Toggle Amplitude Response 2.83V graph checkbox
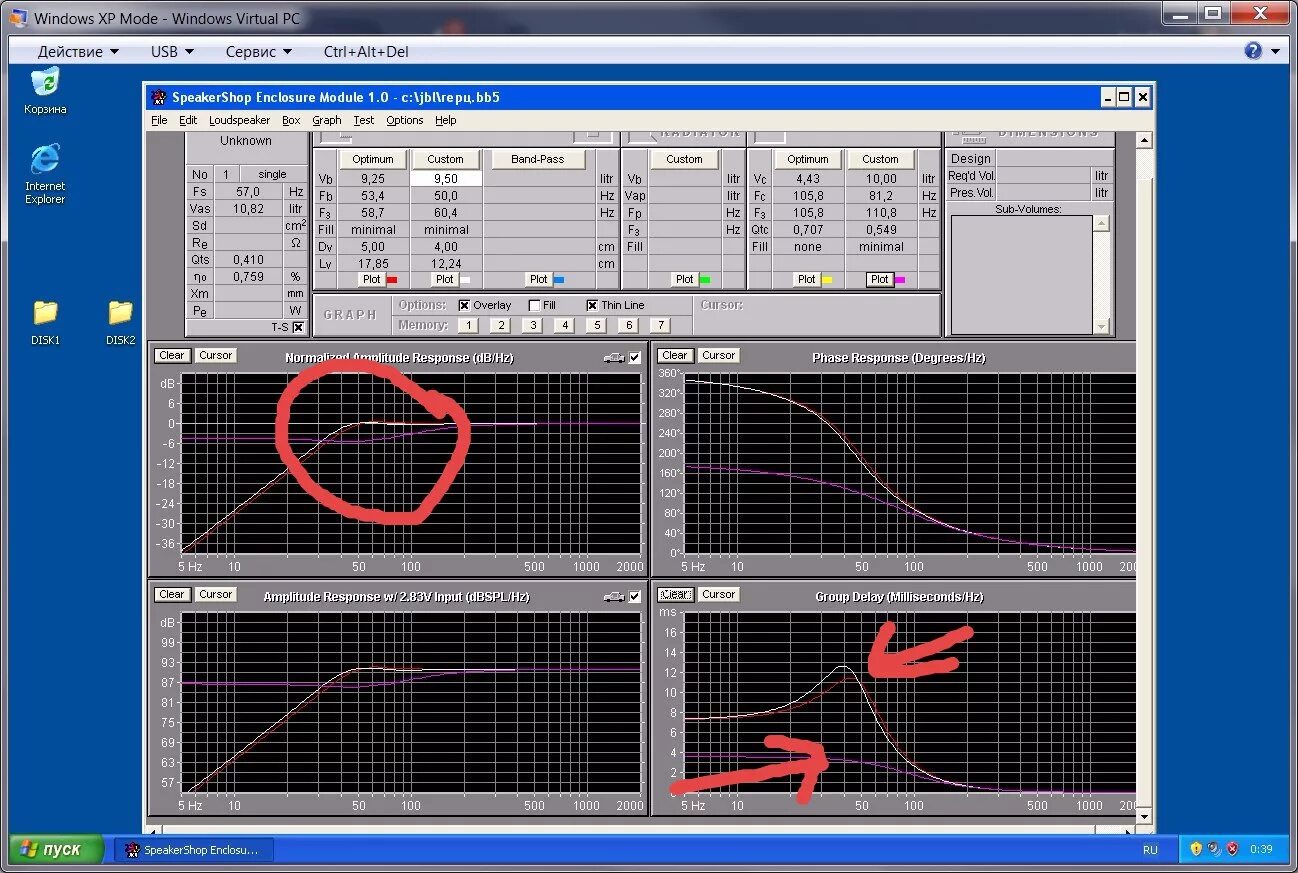 click(634, 596)
